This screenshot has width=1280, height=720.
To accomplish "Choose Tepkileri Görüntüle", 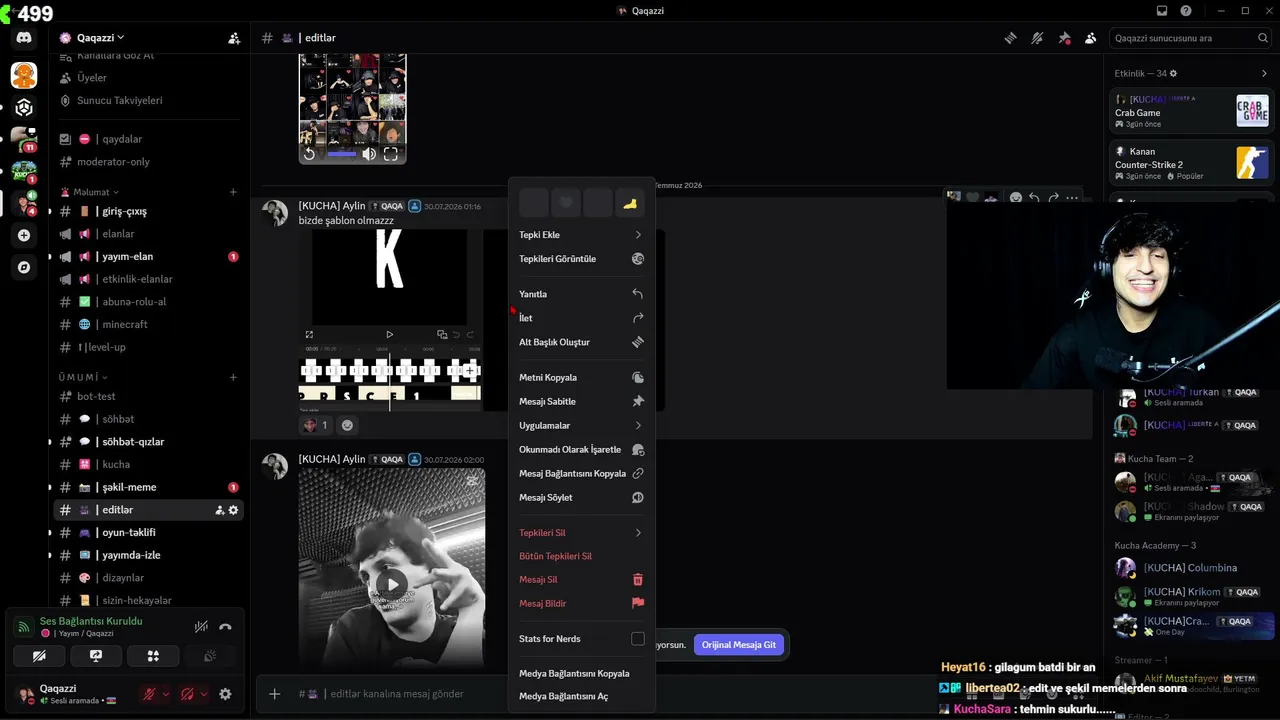I will click(581, 259).
